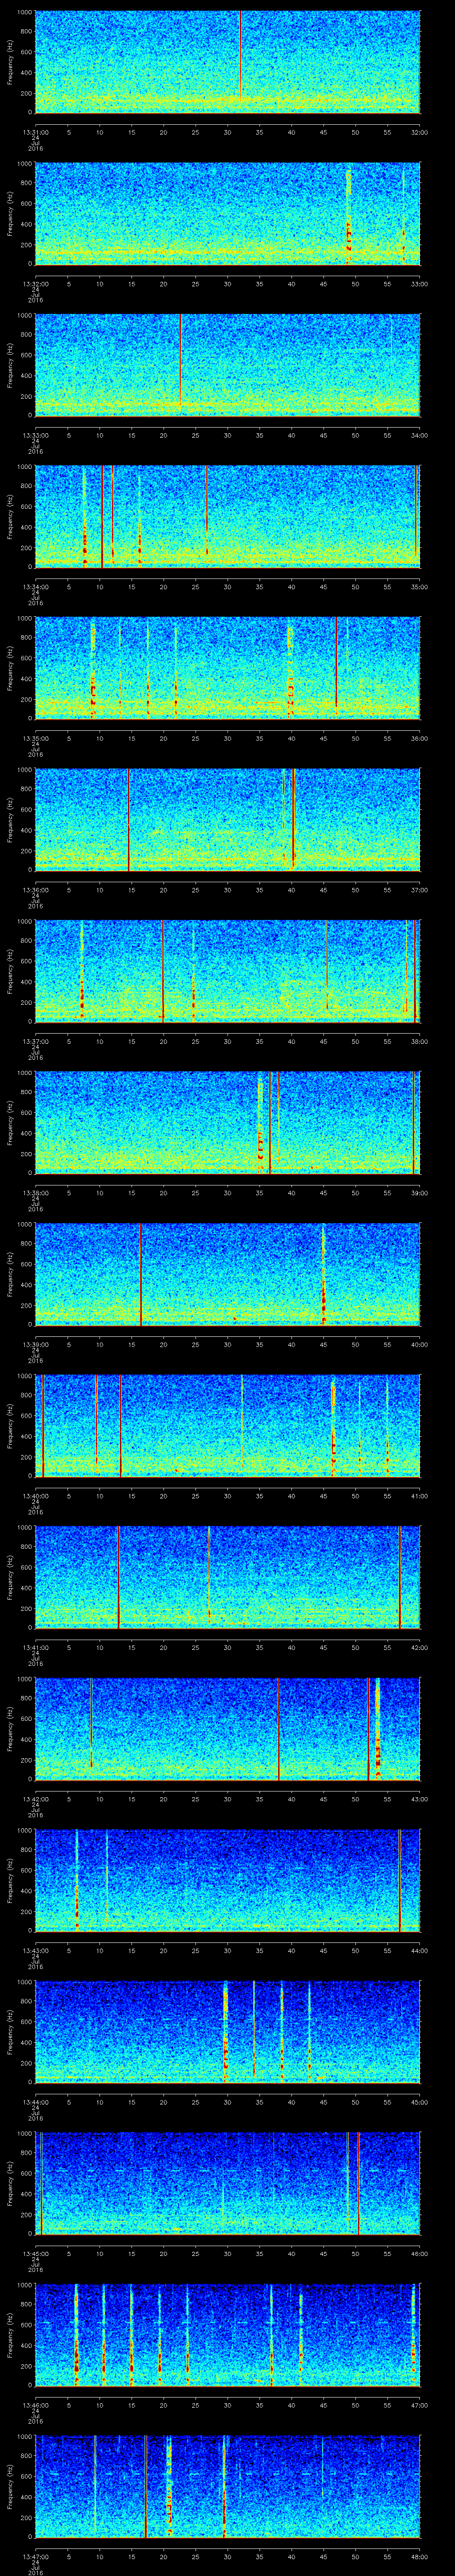This screenshot has height=2576, width=455.
Task: Click the 13:31:00 start time label
Action: tap(35, 132)
